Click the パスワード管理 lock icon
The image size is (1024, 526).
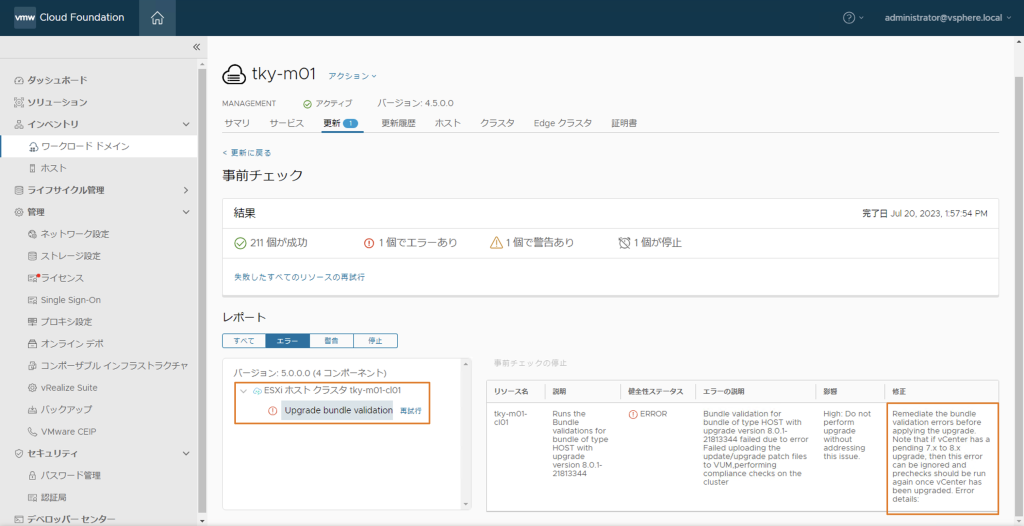point(33,475)
